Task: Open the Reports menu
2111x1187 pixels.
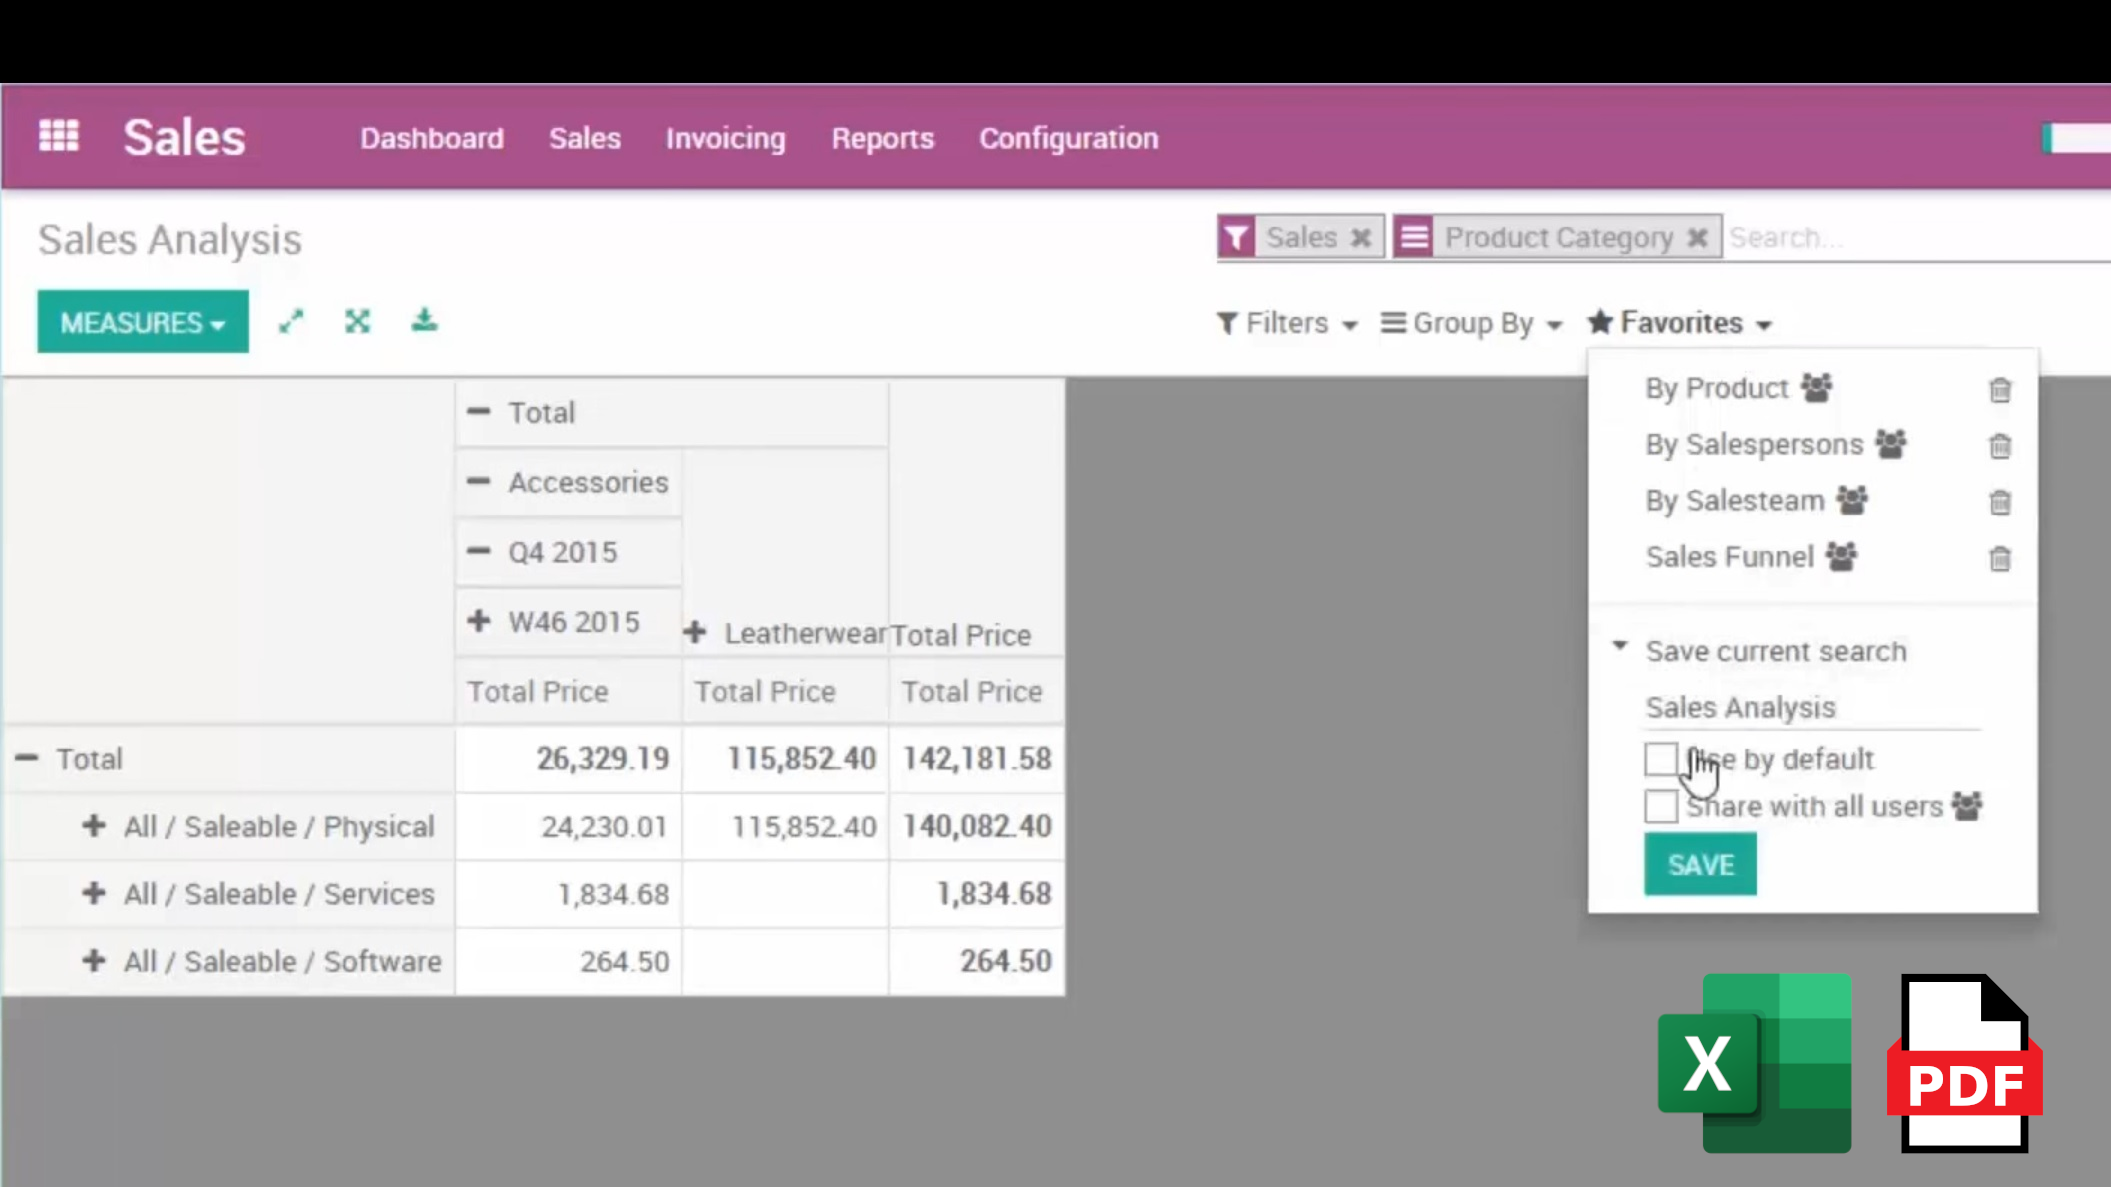Action: 882,138
